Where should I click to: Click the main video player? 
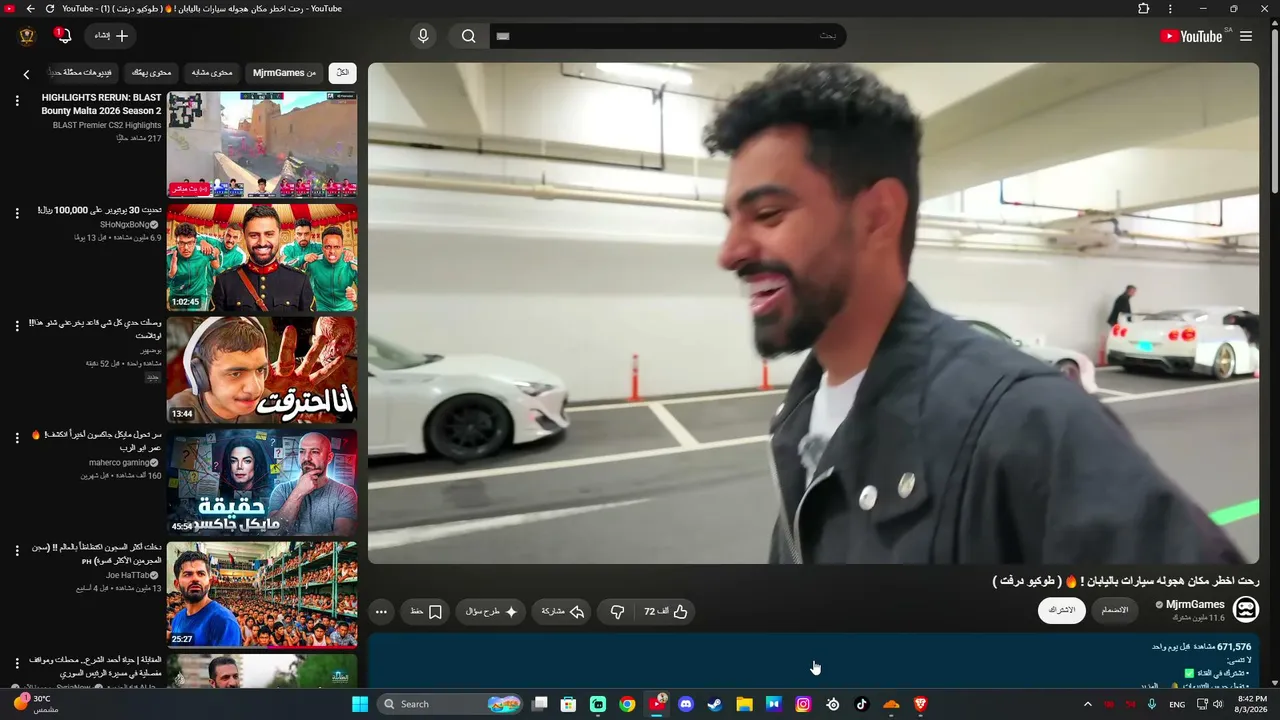813,313
